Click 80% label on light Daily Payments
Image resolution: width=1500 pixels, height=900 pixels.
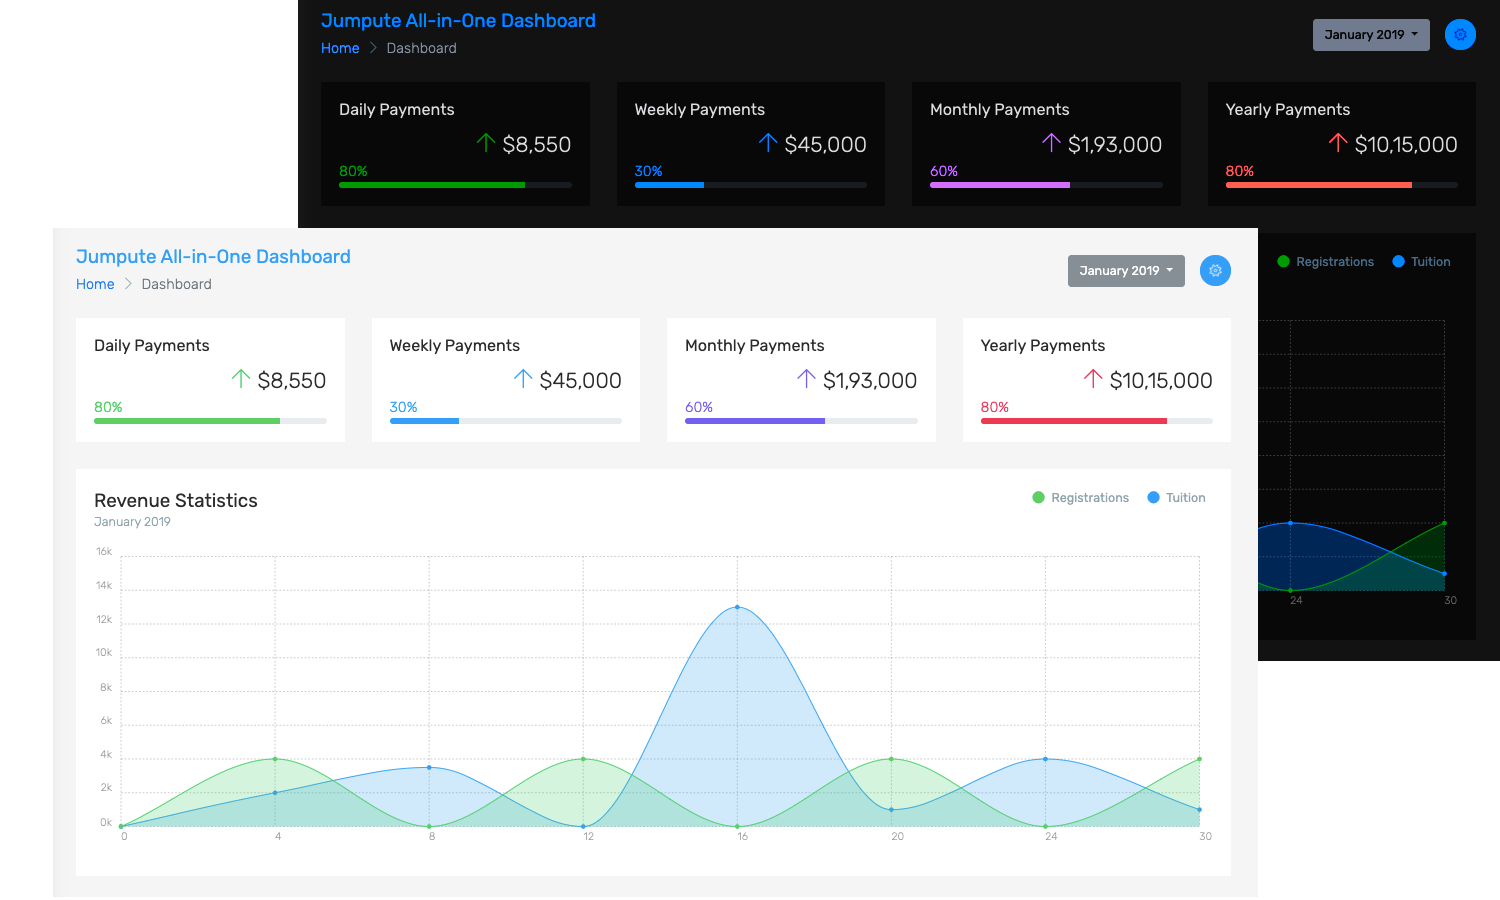[108, 407]
